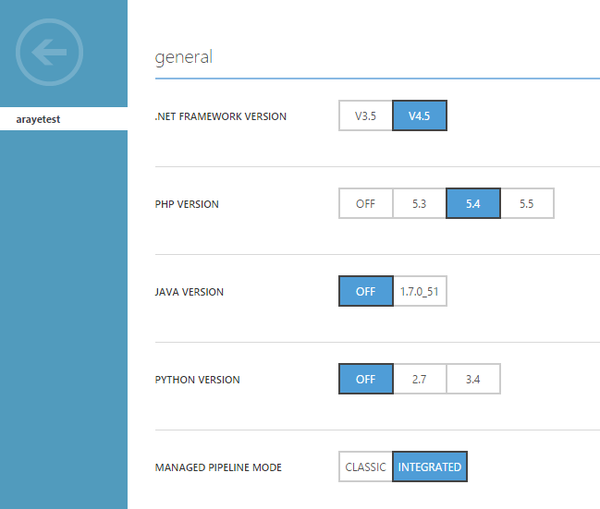Click the MANAGED PIPELINE MODE label
Image resolution: width=600 pixels, height=509 pixels.
(218, 468)
